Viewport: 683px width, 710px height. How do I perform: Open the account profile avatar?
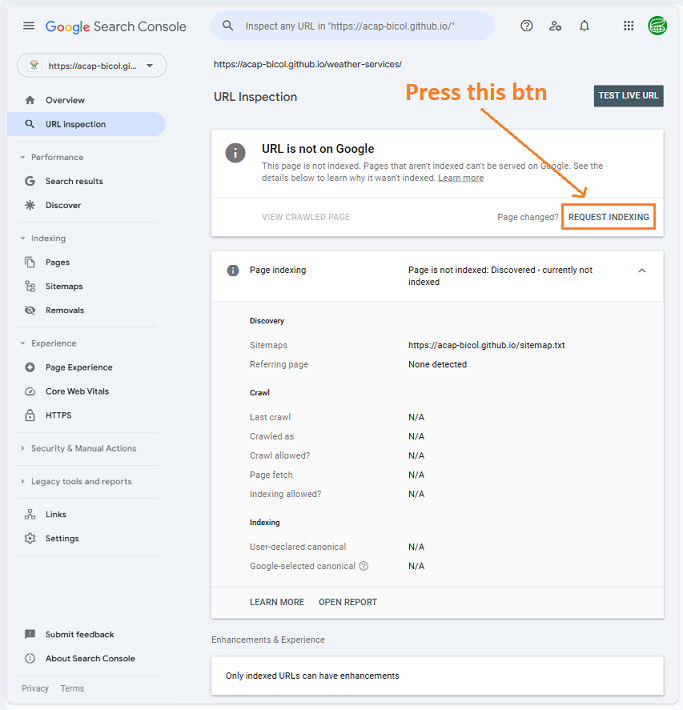[x=657, y=26]
